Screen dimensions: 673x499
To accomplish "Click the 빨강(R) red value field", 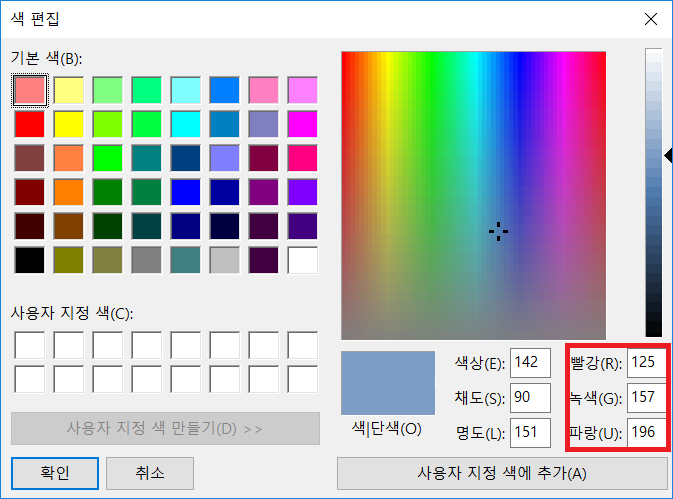I will (647, 363).
